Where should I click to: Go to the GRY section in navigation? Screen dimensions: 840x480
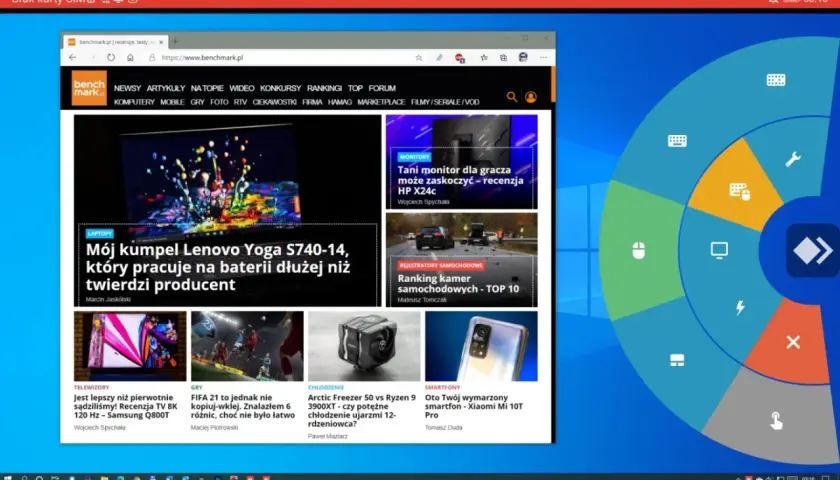(198, 102)
